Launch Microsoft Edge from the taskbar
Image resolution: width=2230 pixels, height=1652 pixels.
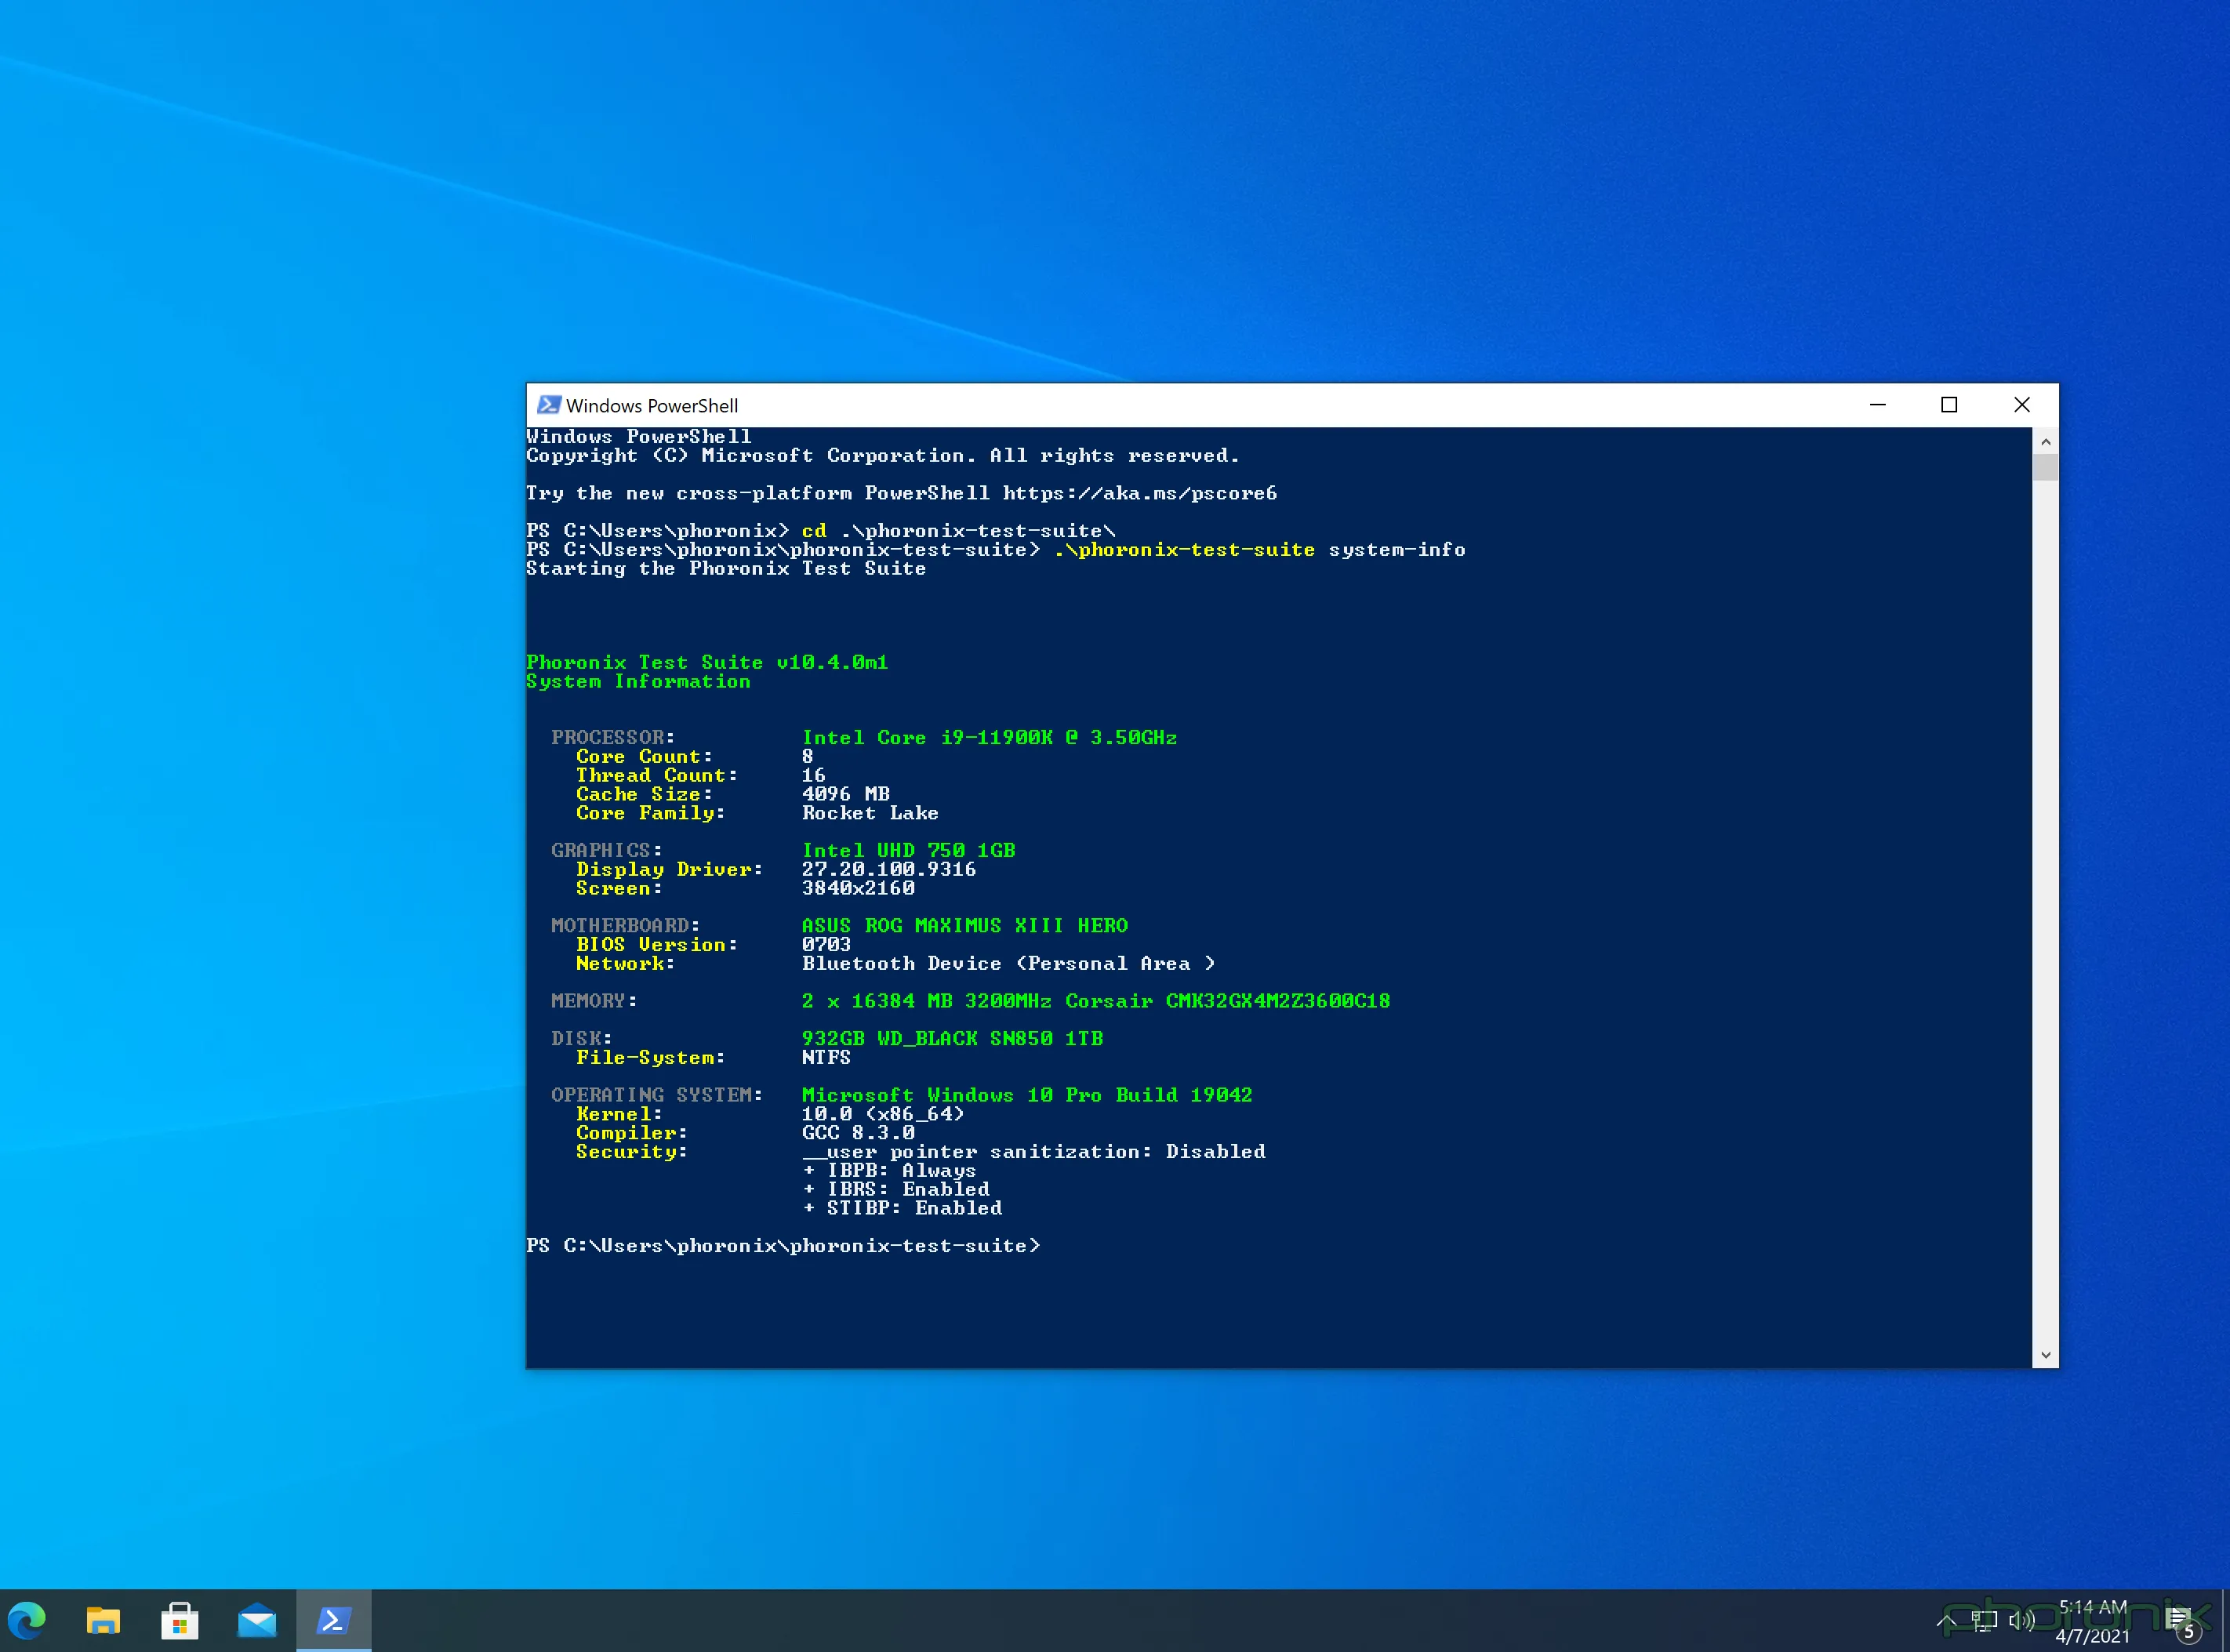[x=28, y=1620]
